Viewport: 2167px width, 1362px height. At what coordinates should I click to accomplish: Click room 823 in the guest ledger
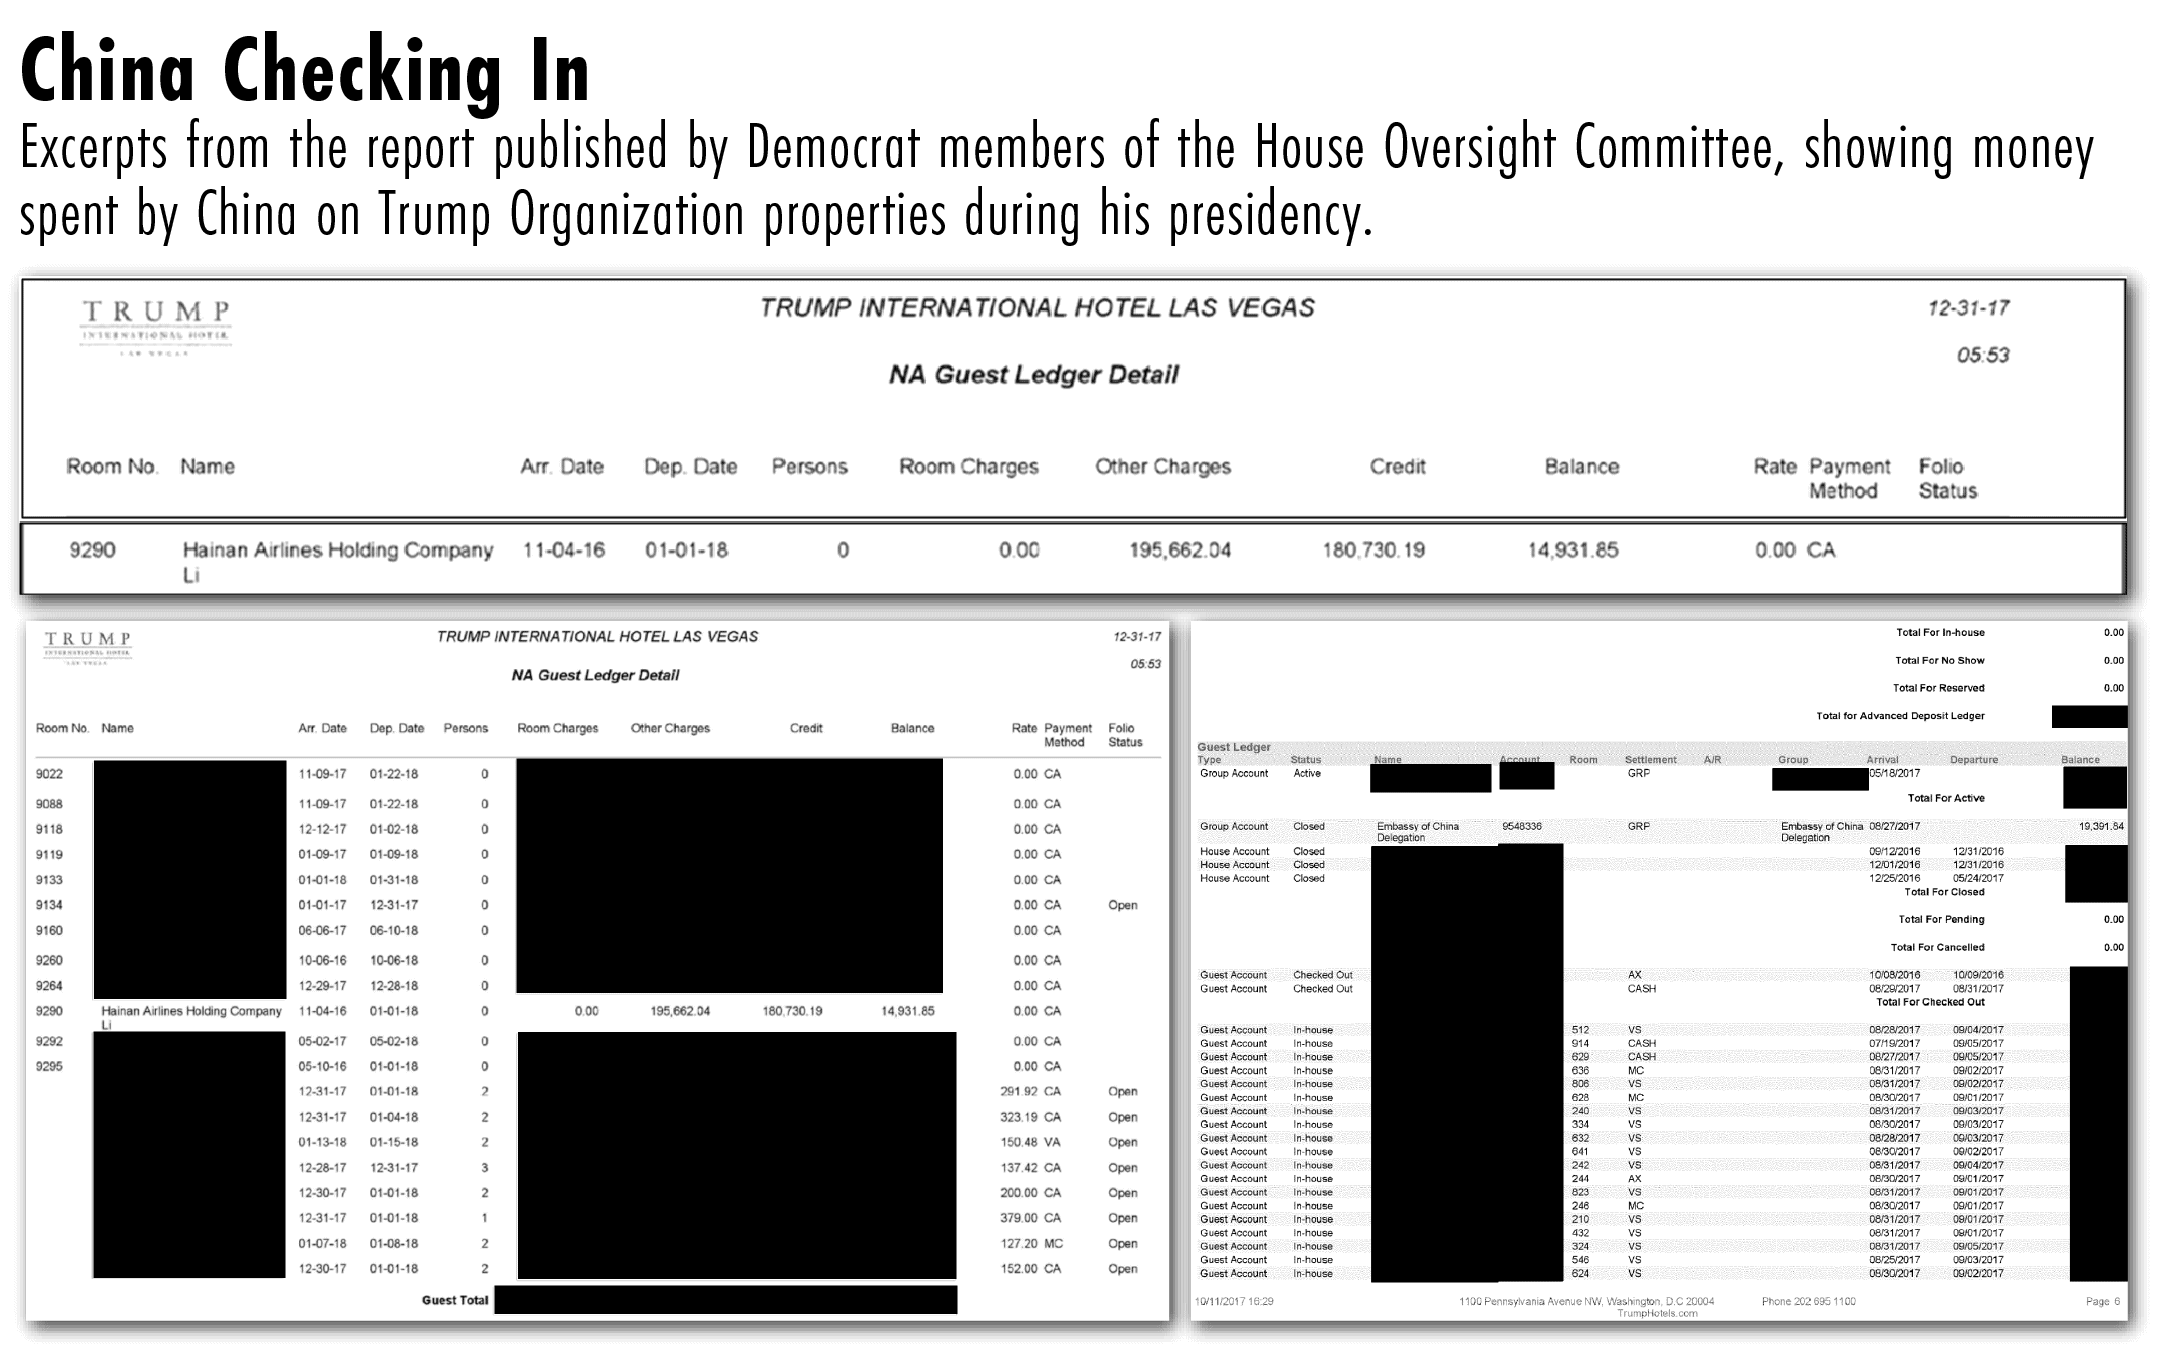pyautogui.click(x=1580, y=1193)
